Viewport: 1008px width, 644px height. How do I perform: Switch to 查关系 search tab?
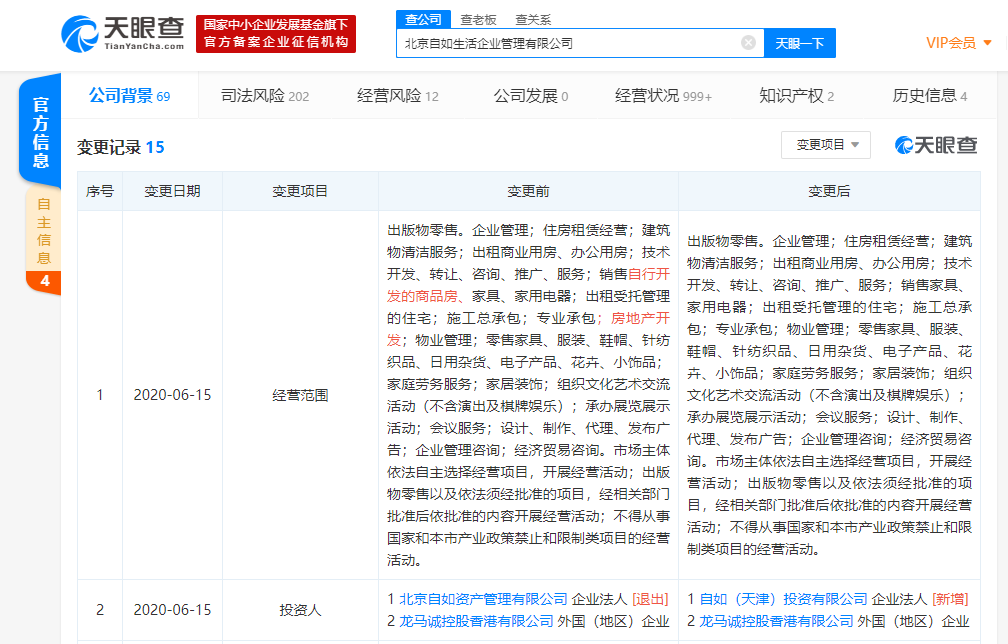(x=533, y=19)
